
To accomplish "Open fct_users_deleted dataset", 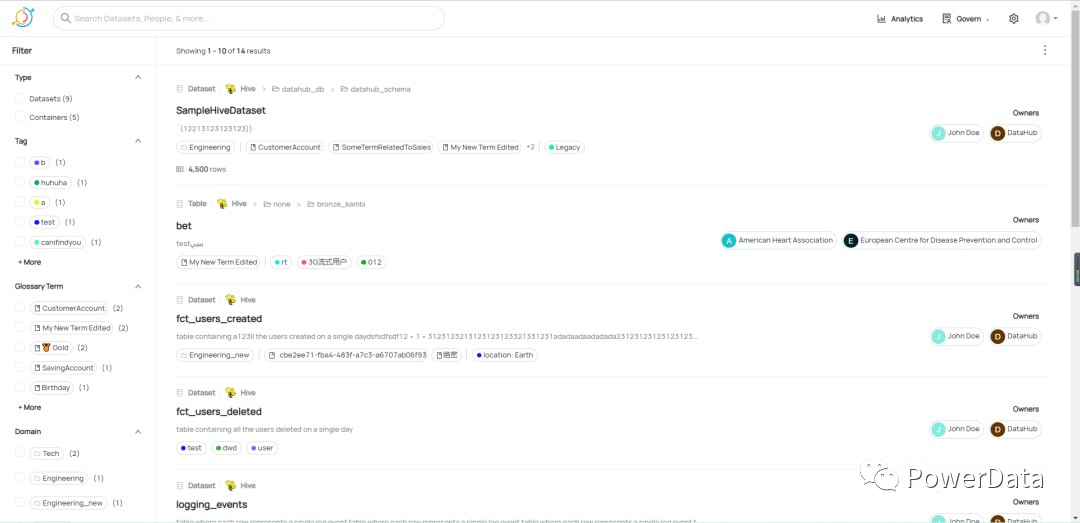I will coord(219,411).
